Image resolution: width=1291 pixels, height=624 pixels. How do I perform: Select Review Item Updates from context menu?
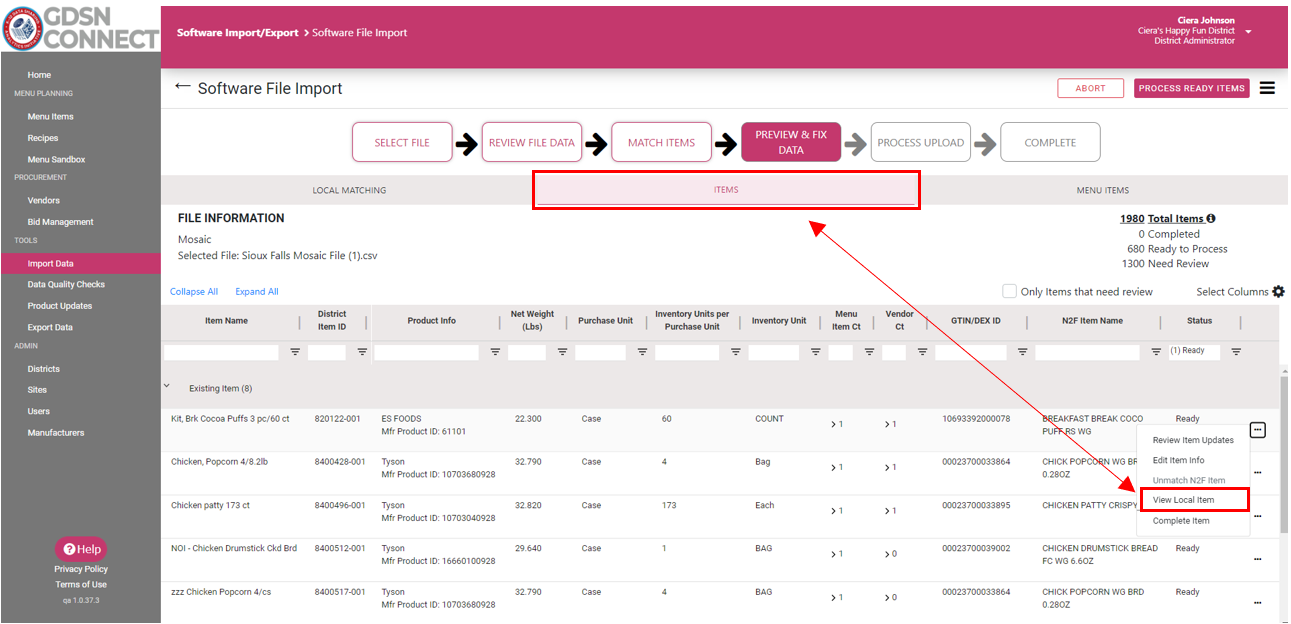[x=1193, y=440]
